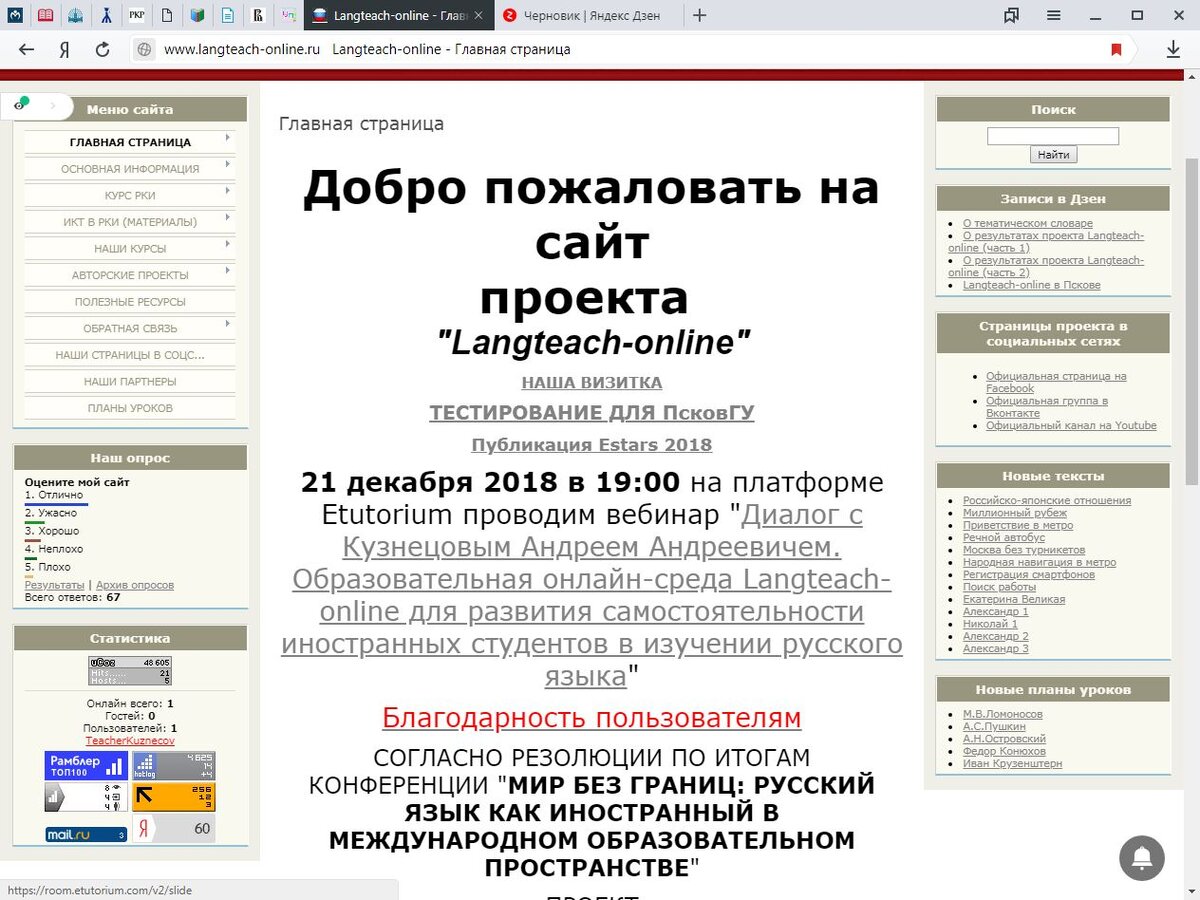Open Langteach-online в Пскове link
Screen dimensions: 1200x900
(1032, 285)
